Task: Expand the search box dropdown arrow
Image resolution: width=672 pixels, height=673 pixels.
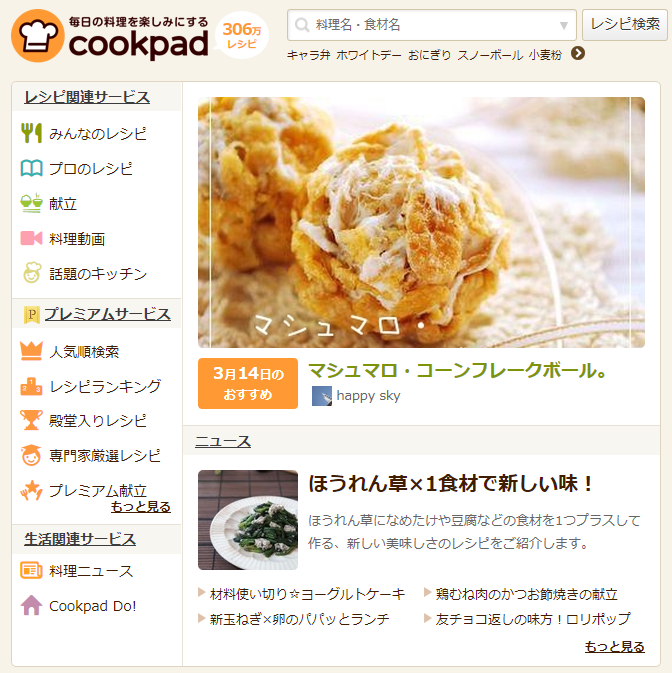Action: click(x=564, y=25)
